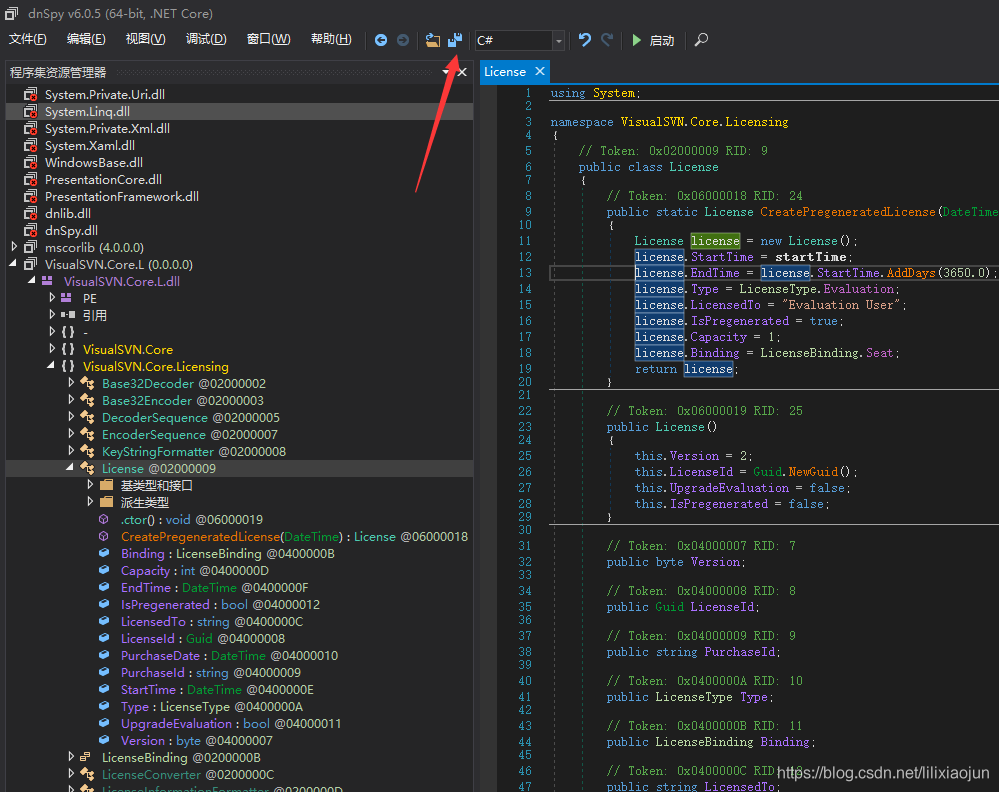Collapse the License @02000009 class node
The image size is (999, 792).
[71, 468]
